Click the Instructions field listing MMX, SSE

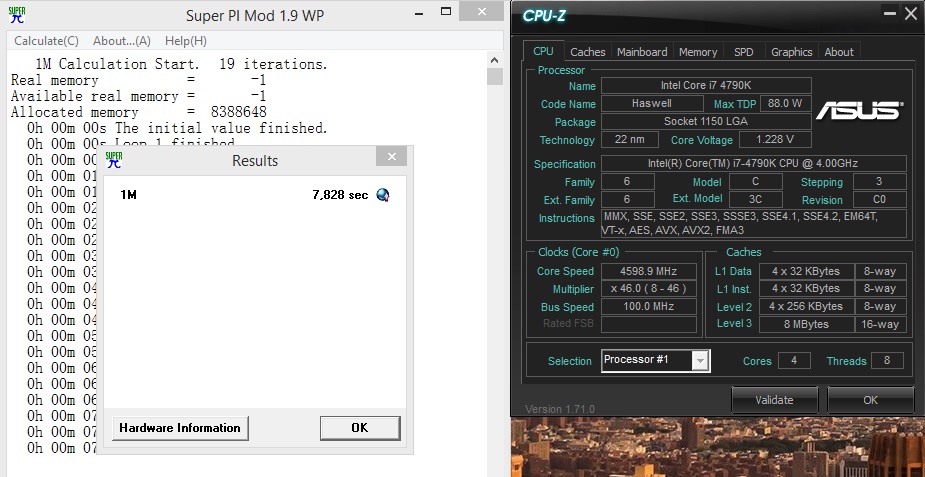753,223
